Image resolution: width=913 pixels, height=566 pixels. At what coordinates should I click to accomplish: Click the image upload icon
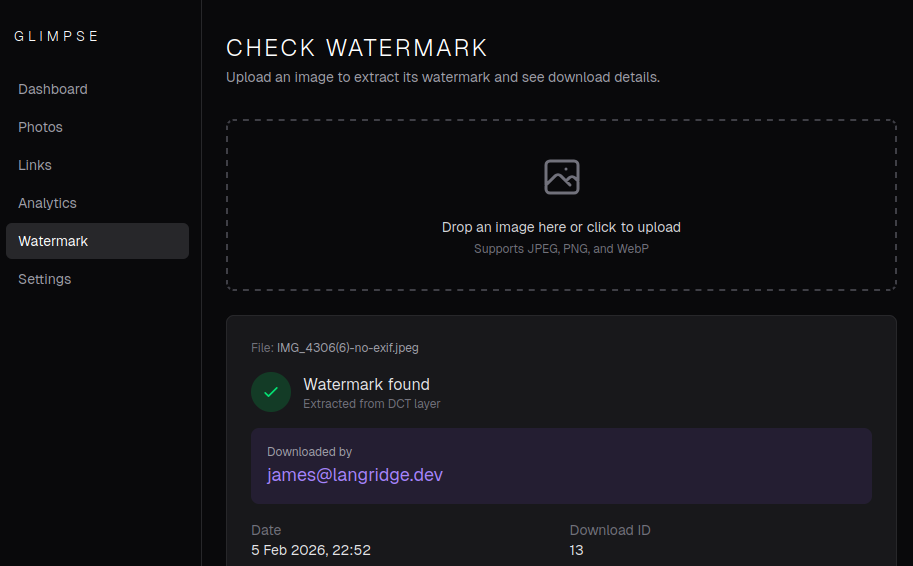561,177
